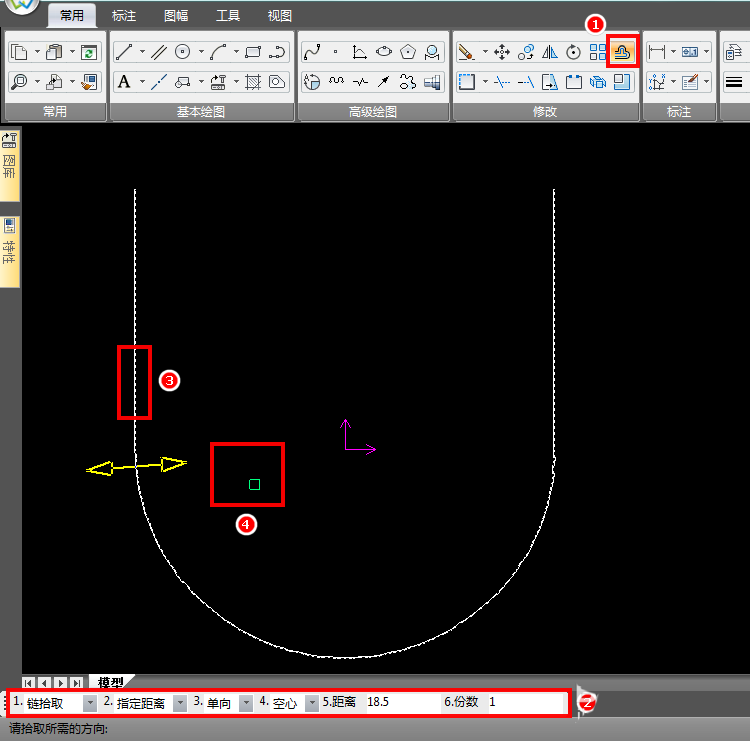Select the Trim tool
750x741 pixels.
(x=502, y=82)
